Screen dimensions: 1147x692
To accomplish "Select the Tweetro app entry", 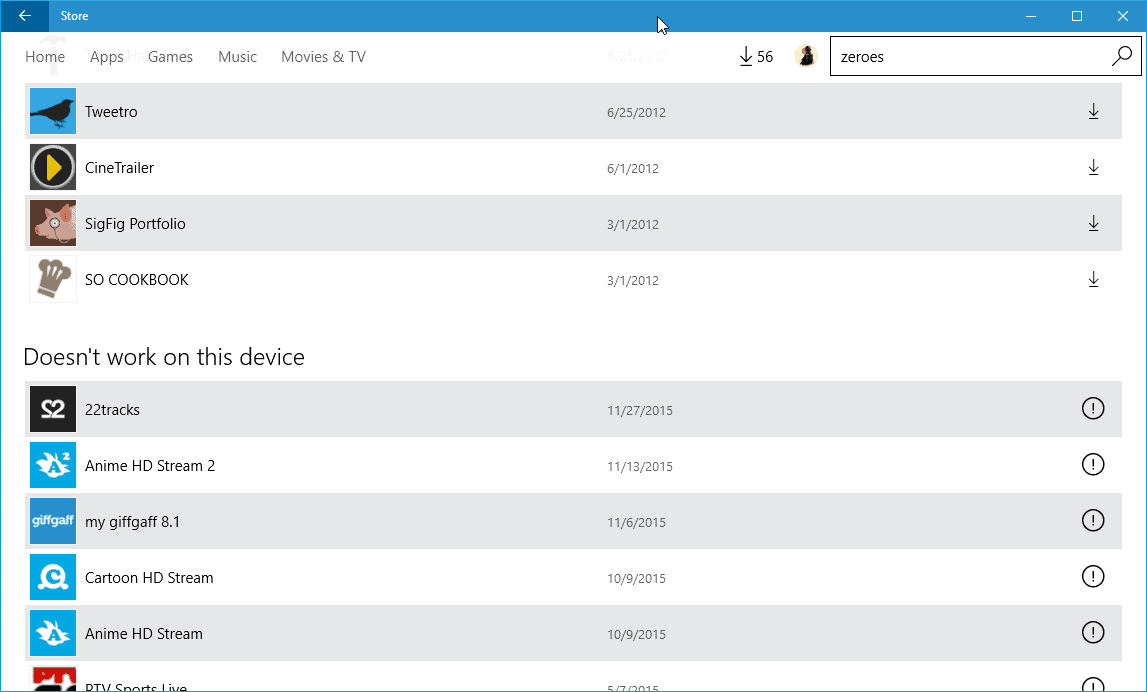I will [111, 112].
